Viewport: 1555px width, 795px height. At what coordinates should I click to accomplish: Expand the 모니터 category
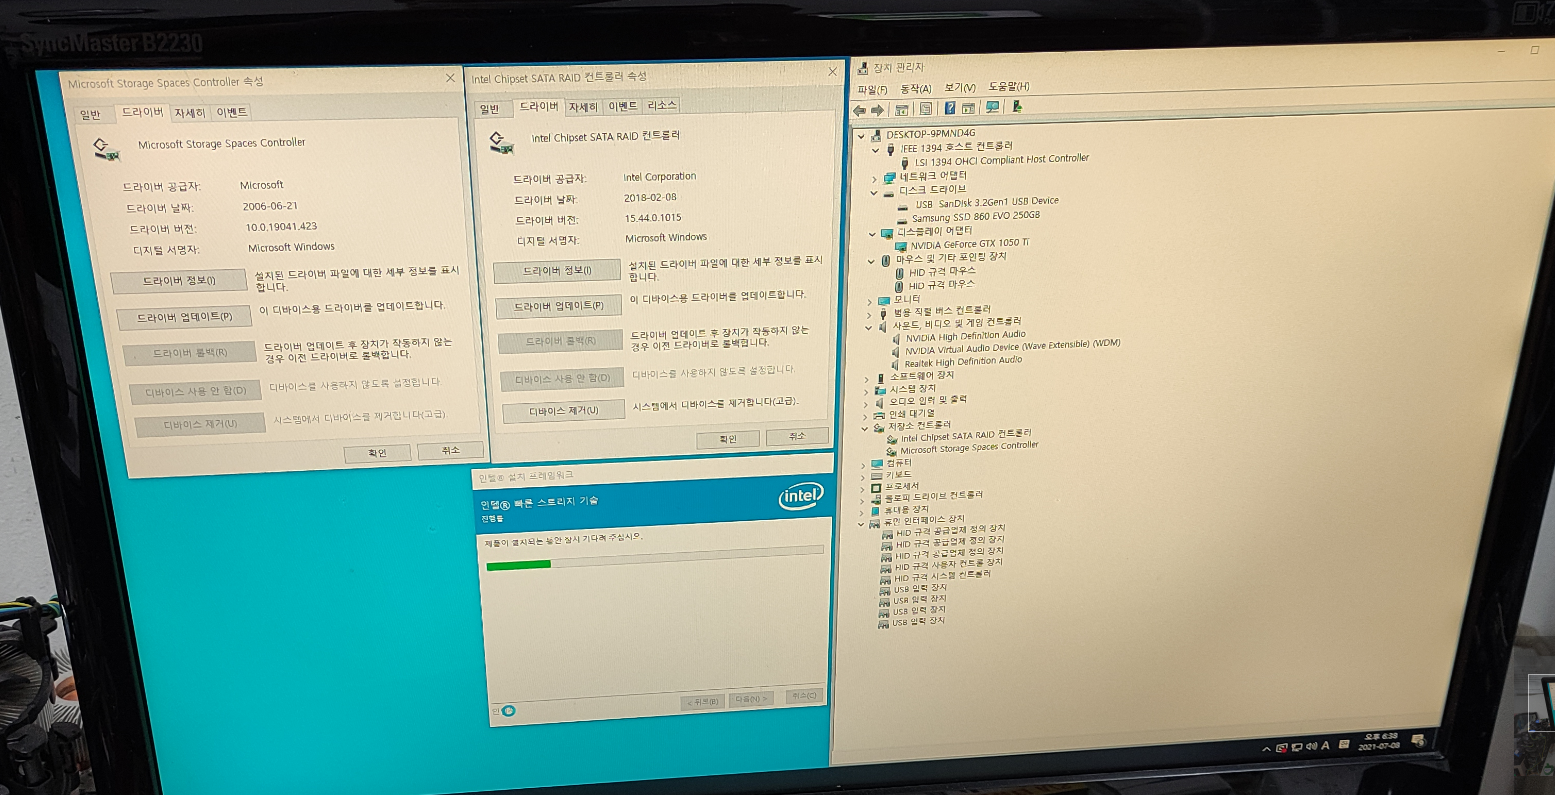869,301
